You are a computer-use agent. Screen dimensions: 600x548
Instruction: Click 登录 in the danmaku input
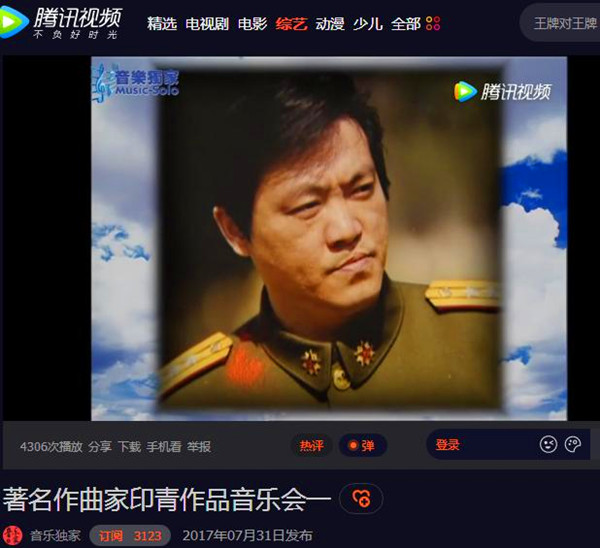(x=447, y=445)
